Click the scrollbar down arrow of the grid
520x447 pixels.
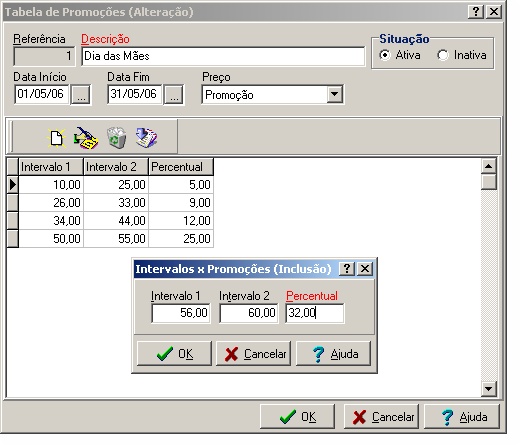[x=489, y=389]
